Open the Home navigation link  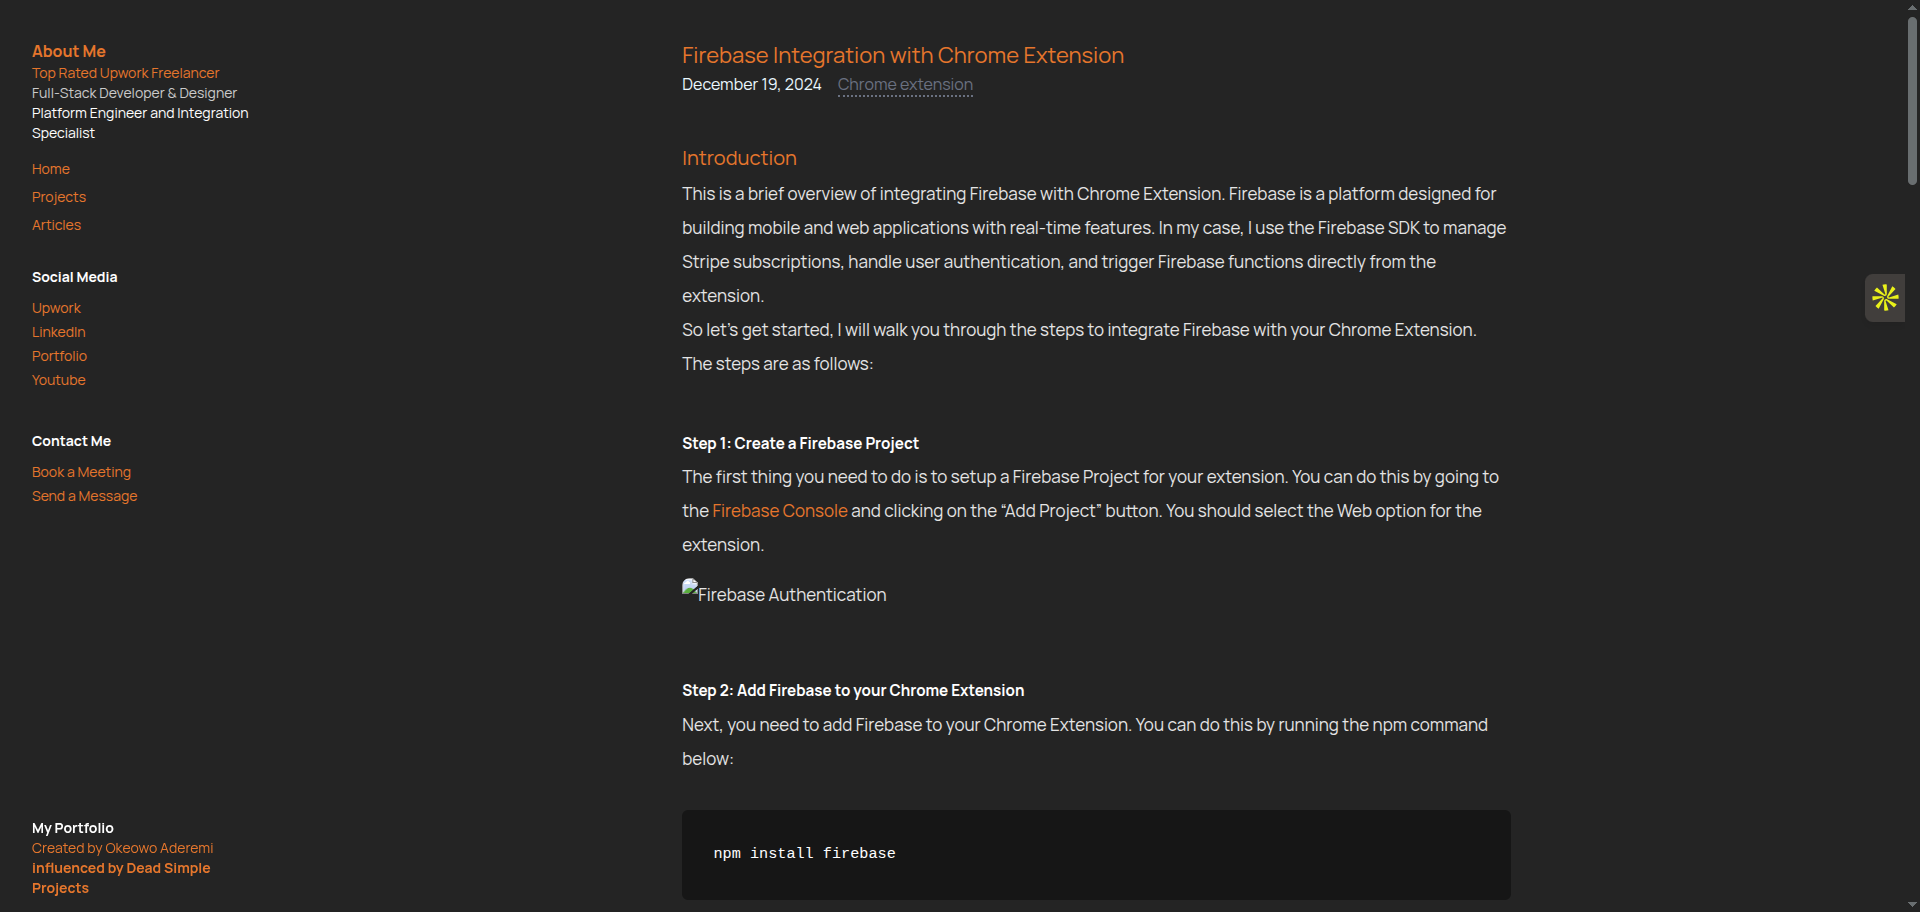click(x=51, y=169)
